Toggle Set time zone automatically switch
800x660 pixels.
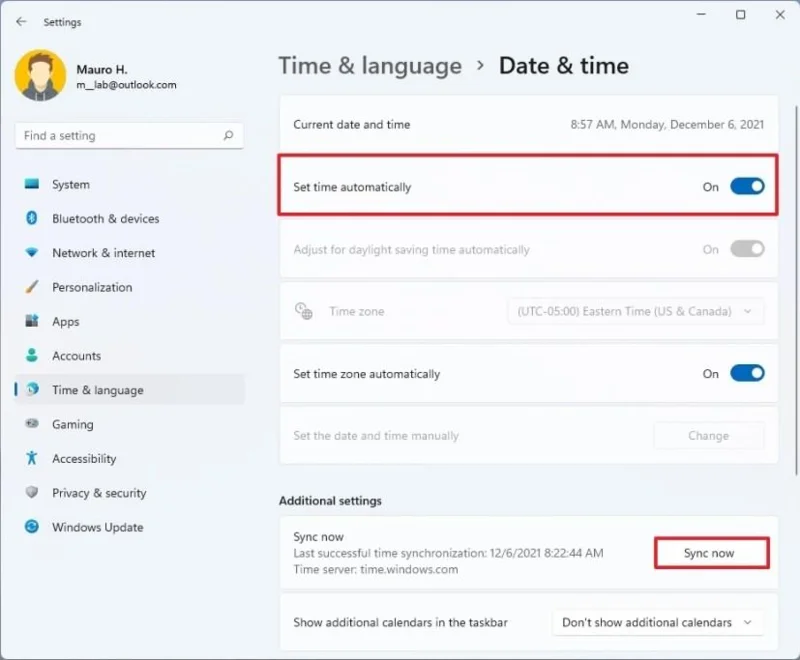[747, 373]
